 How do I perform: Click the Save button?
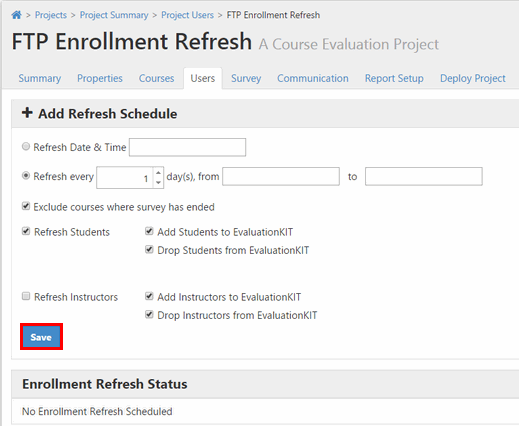[x=41, y=337]
